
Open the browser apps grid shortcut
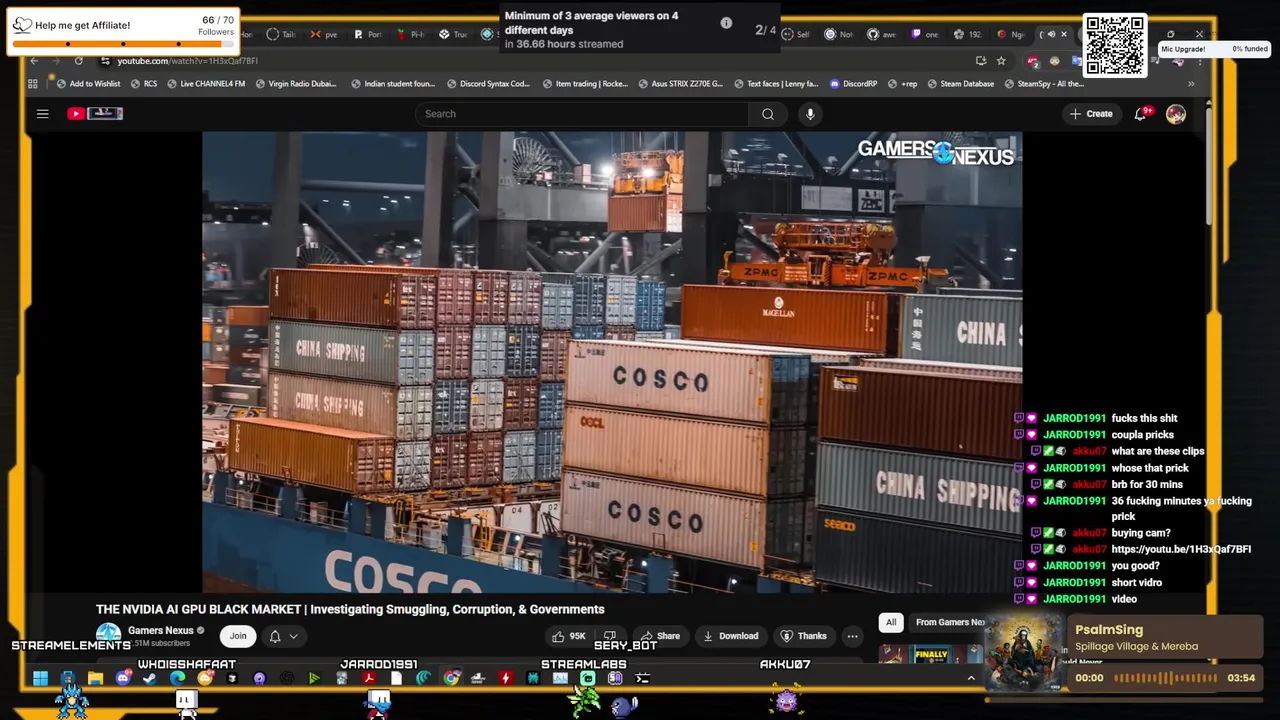point(33,84)
